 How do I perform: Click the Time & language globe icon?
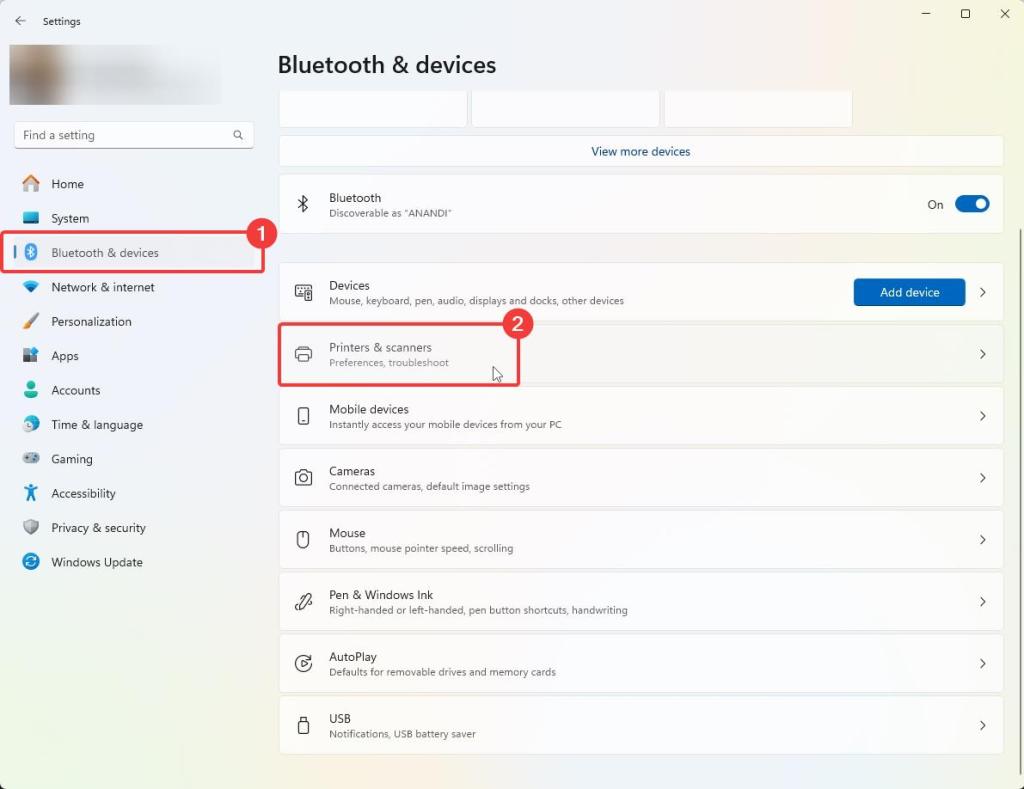(31, 425)
